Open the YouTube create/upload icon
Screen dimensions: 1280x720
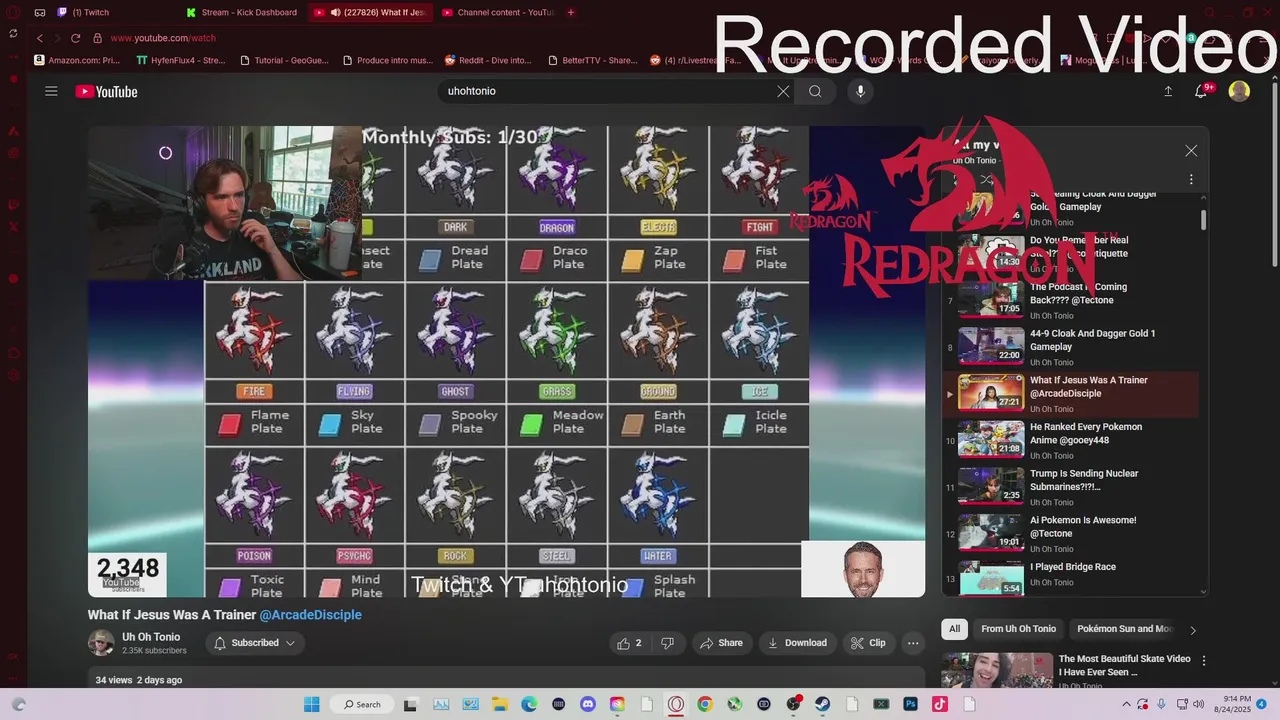click(1167, 91)
